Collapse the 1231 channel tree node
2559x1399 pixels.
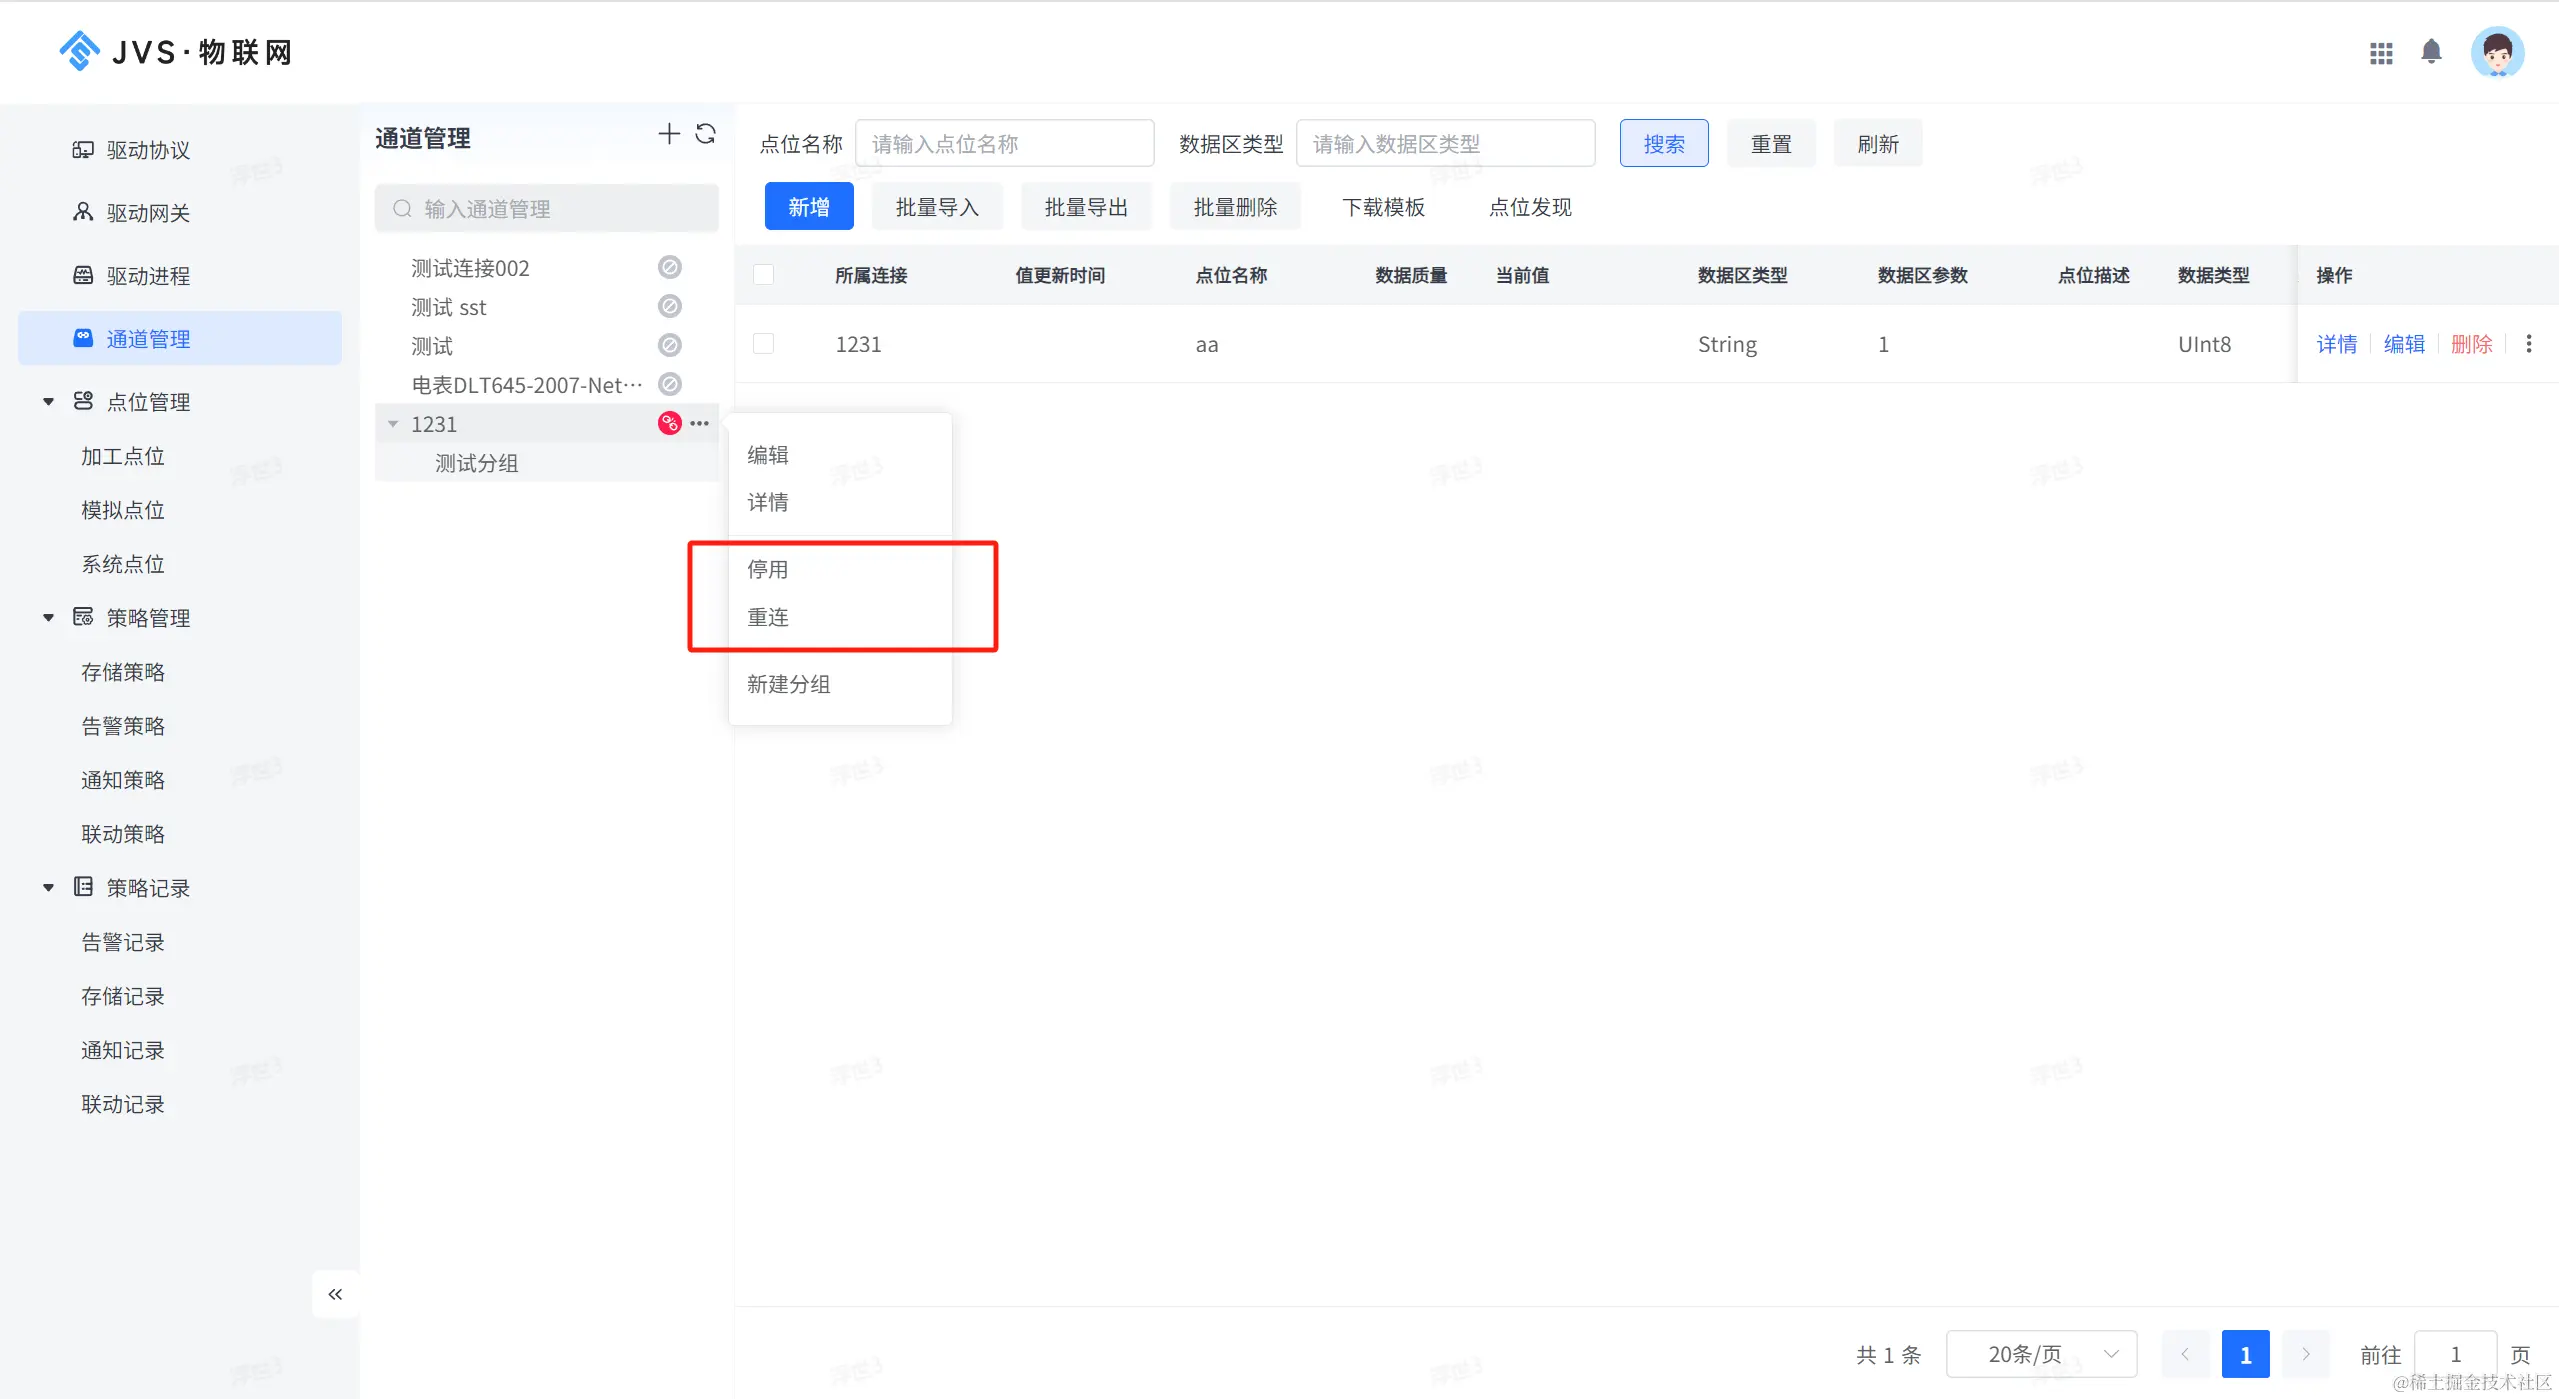pyautogui.click(x=393, y=424)
